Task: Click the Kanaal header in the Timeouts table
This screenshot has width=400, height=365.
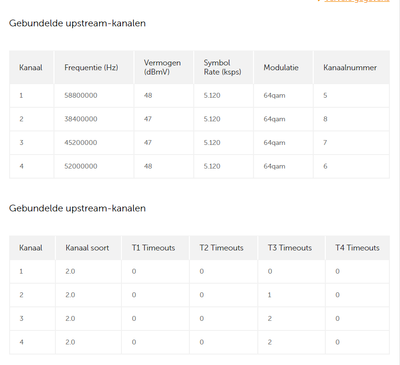Action: (x=31, y=248)
